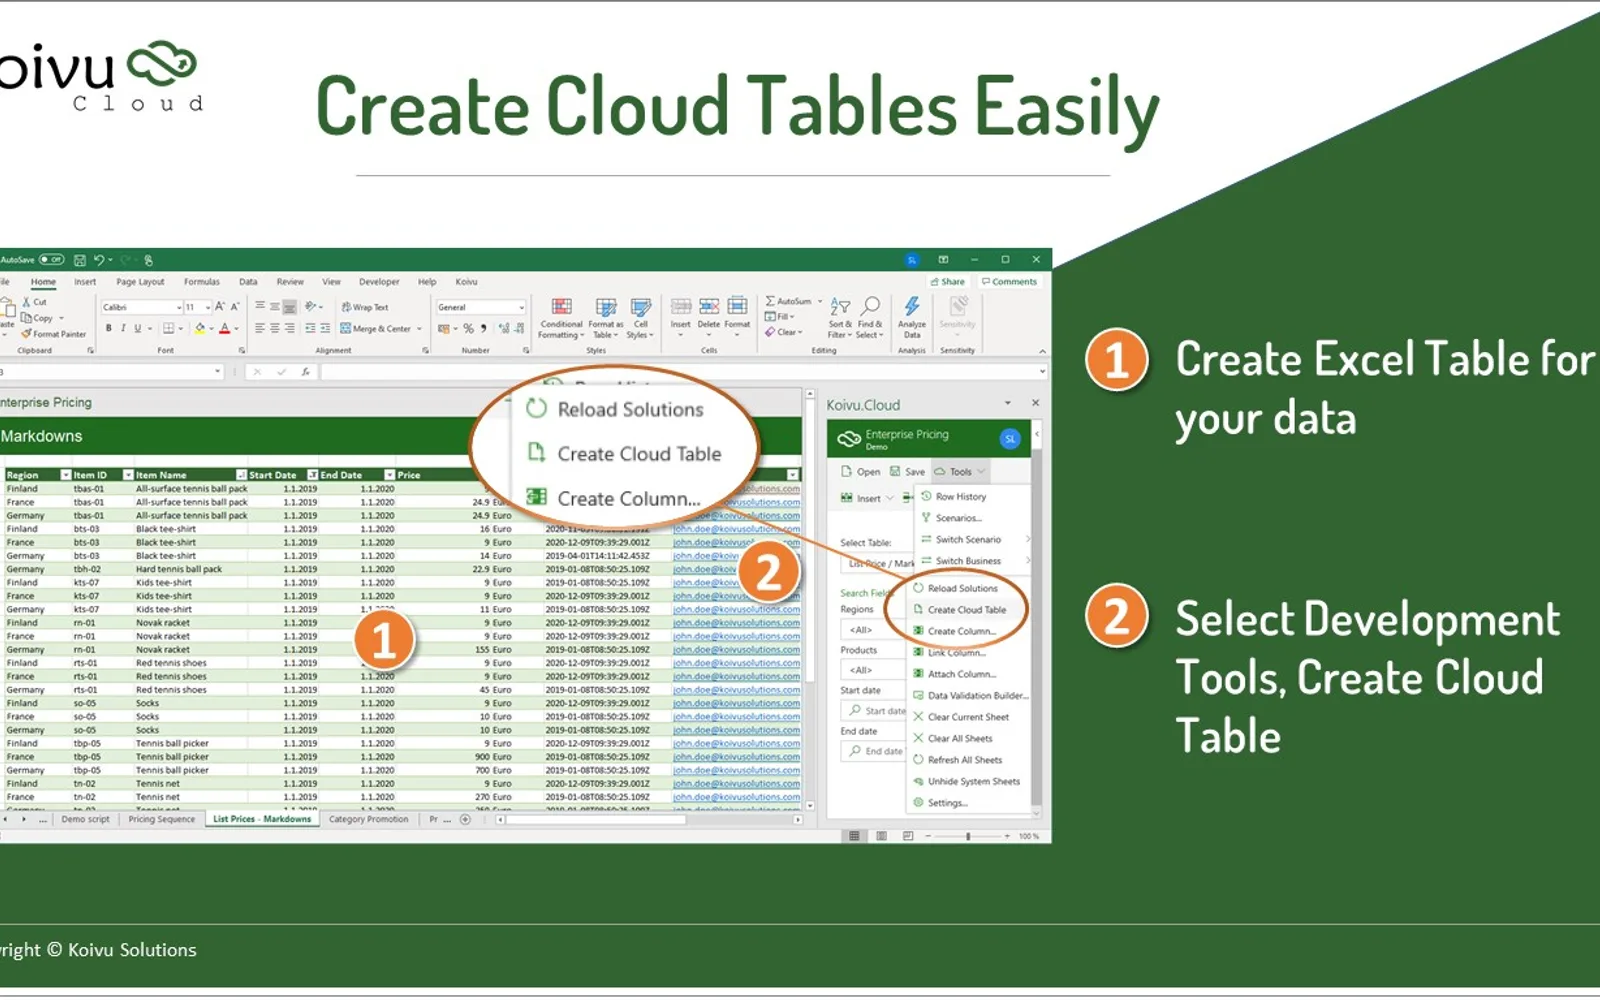Image resolution: width=1600 pixels, height=1000 pixels.
Task: Open Conditional Formatting
Action: coord(561,318)
